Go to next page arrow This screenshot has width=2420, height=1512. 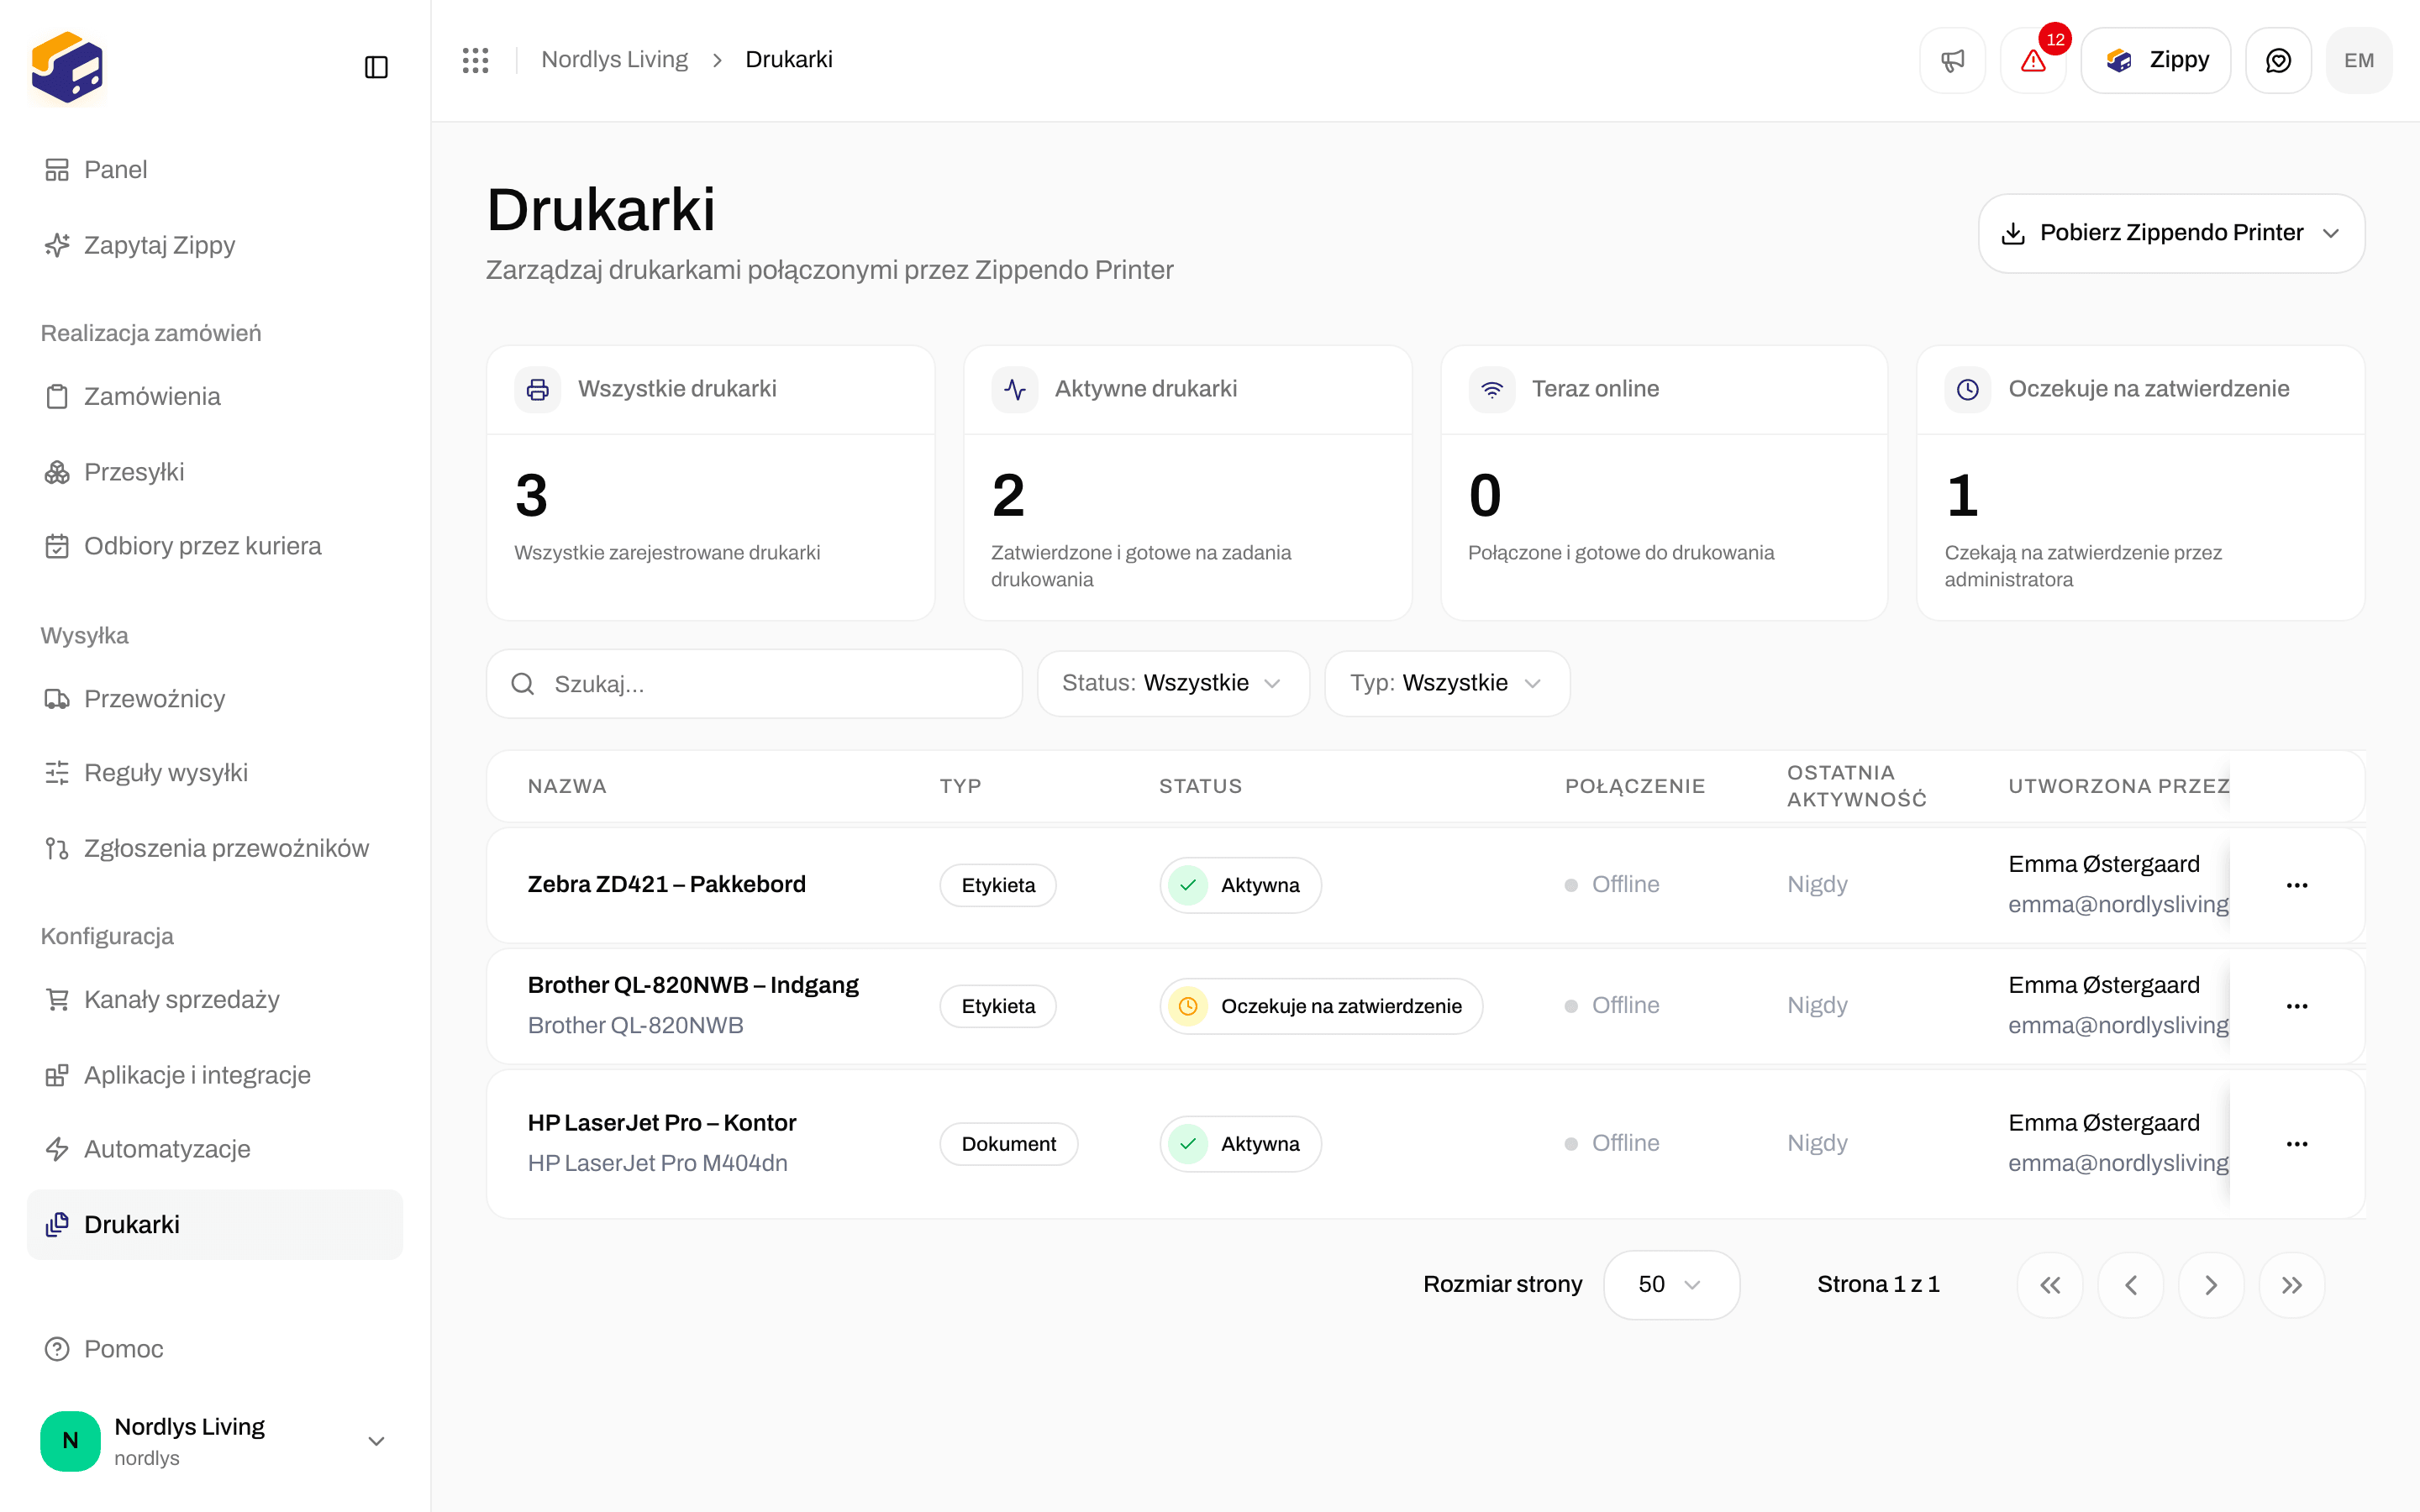(x=2211, y=1285)
